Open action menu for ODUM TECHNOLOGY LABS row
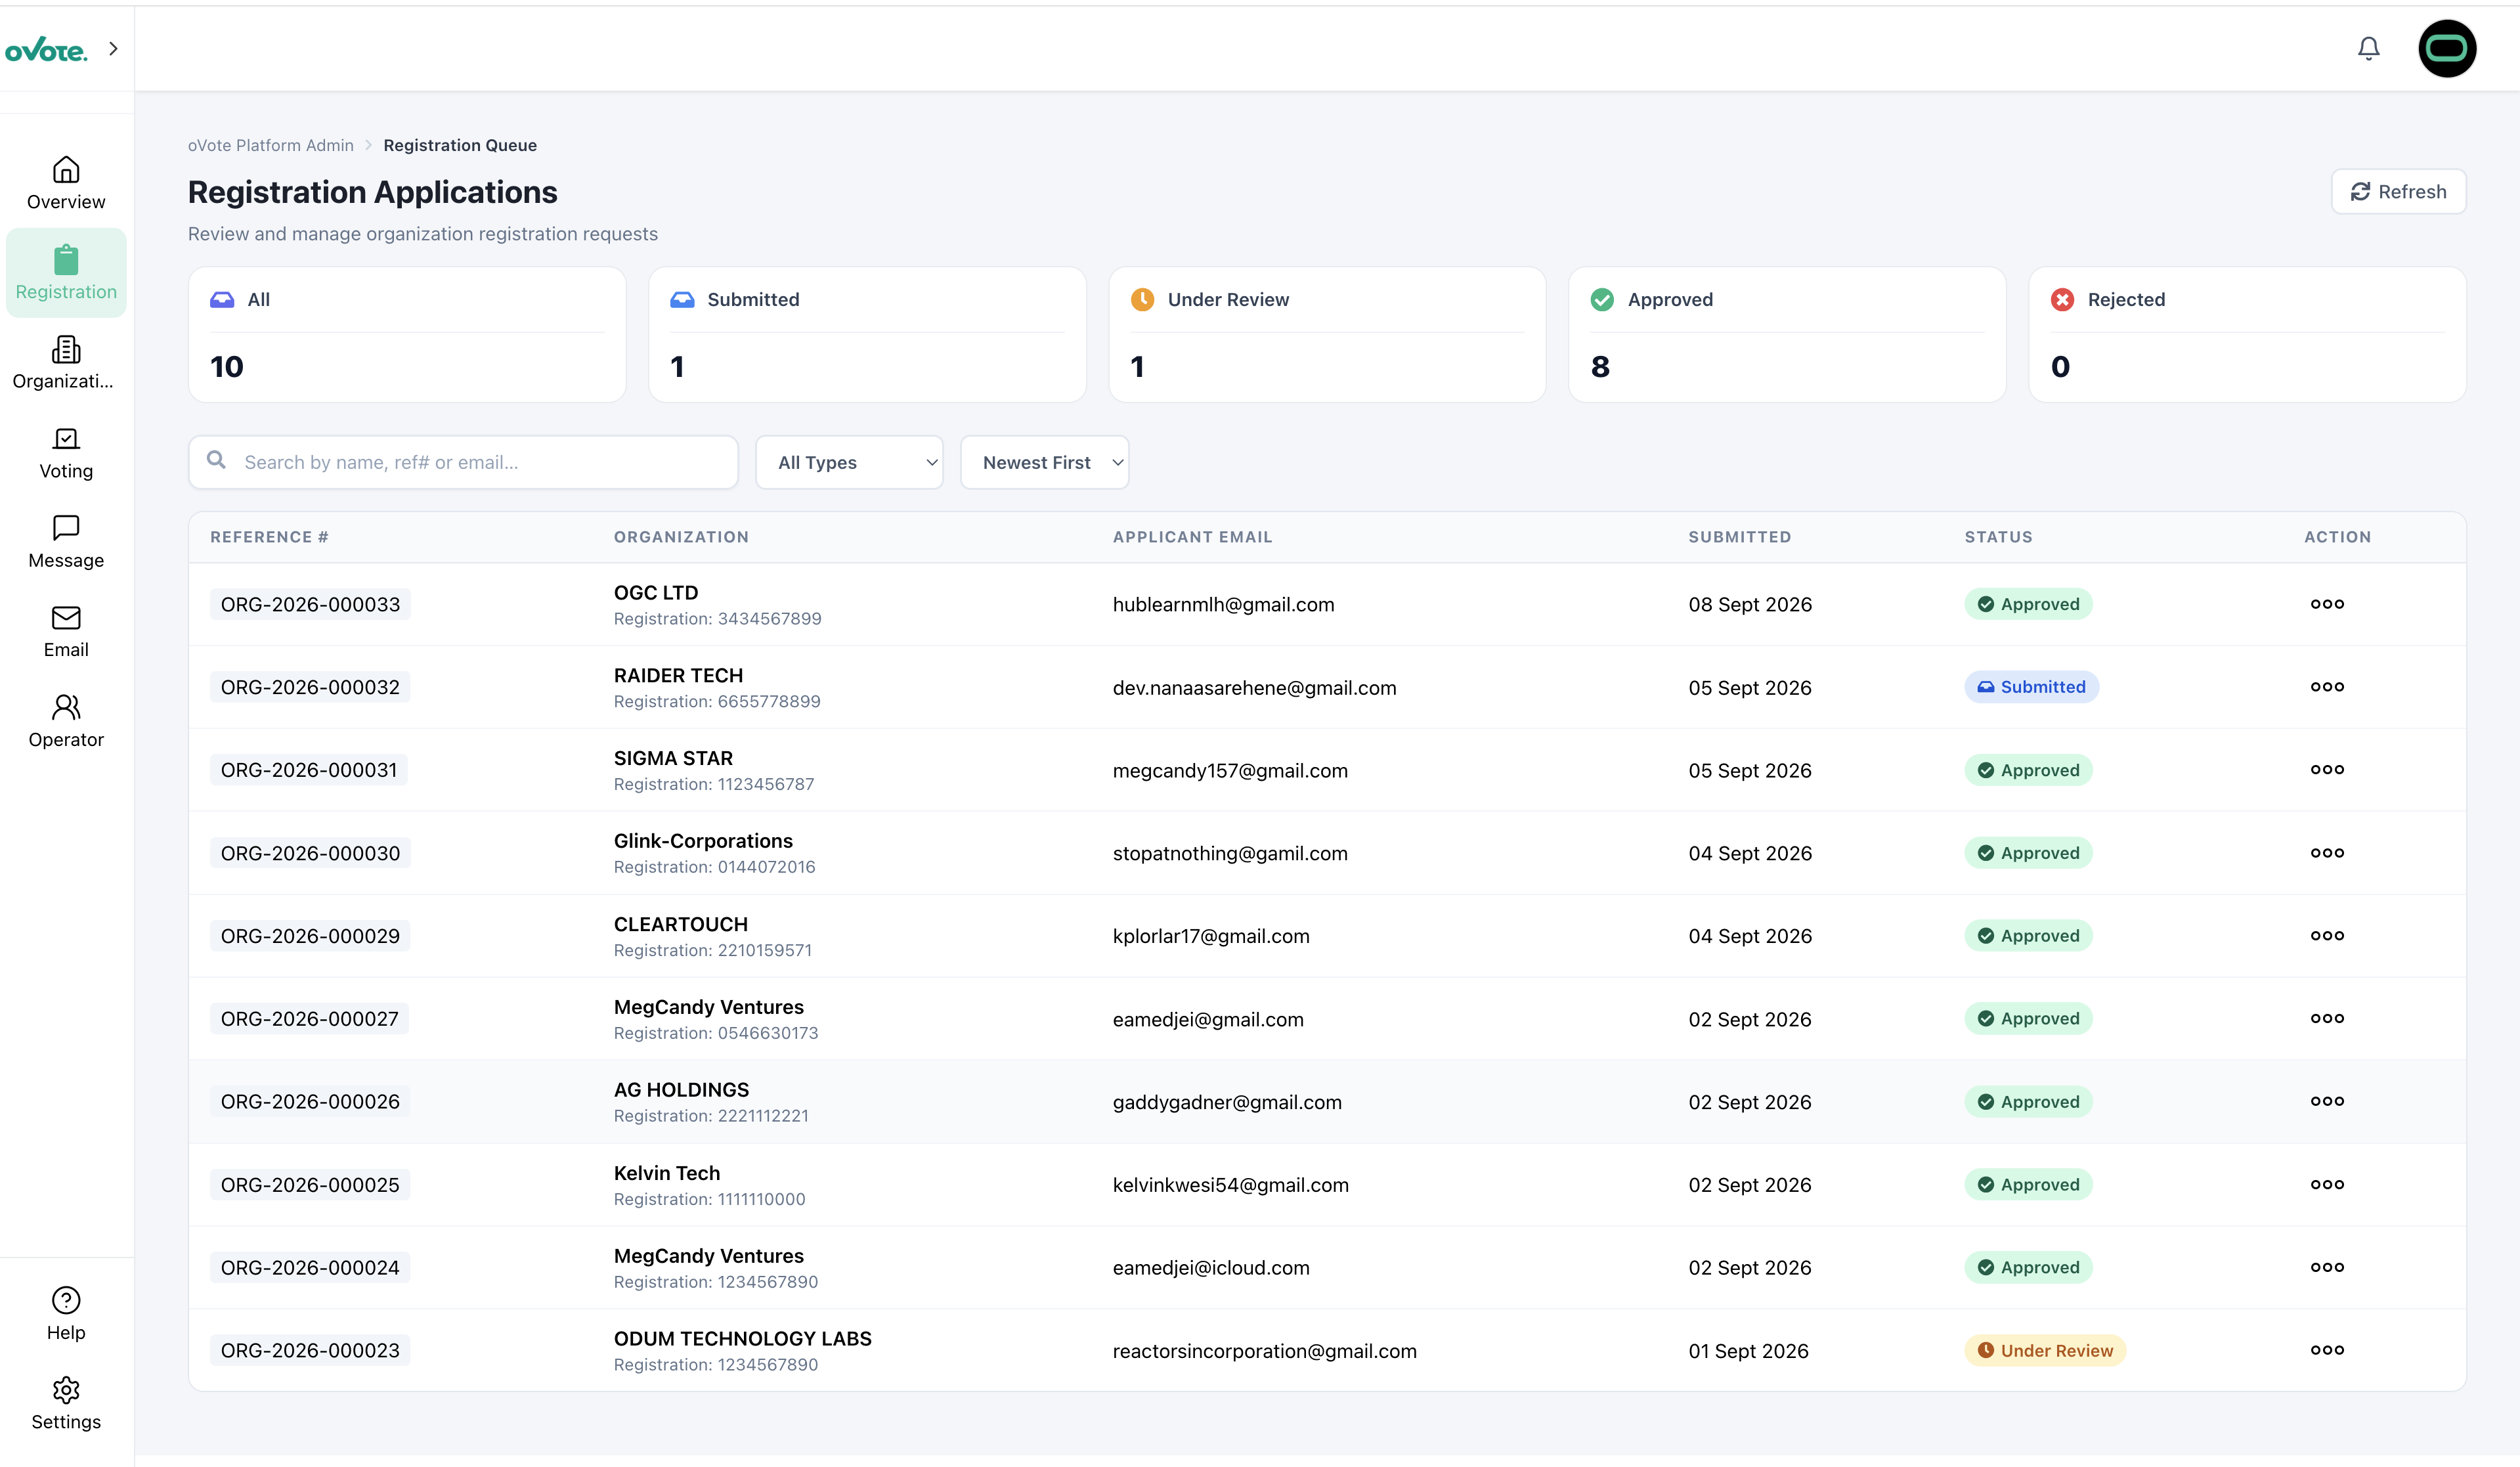 pyautogui.click(x=2327, y=1350)
